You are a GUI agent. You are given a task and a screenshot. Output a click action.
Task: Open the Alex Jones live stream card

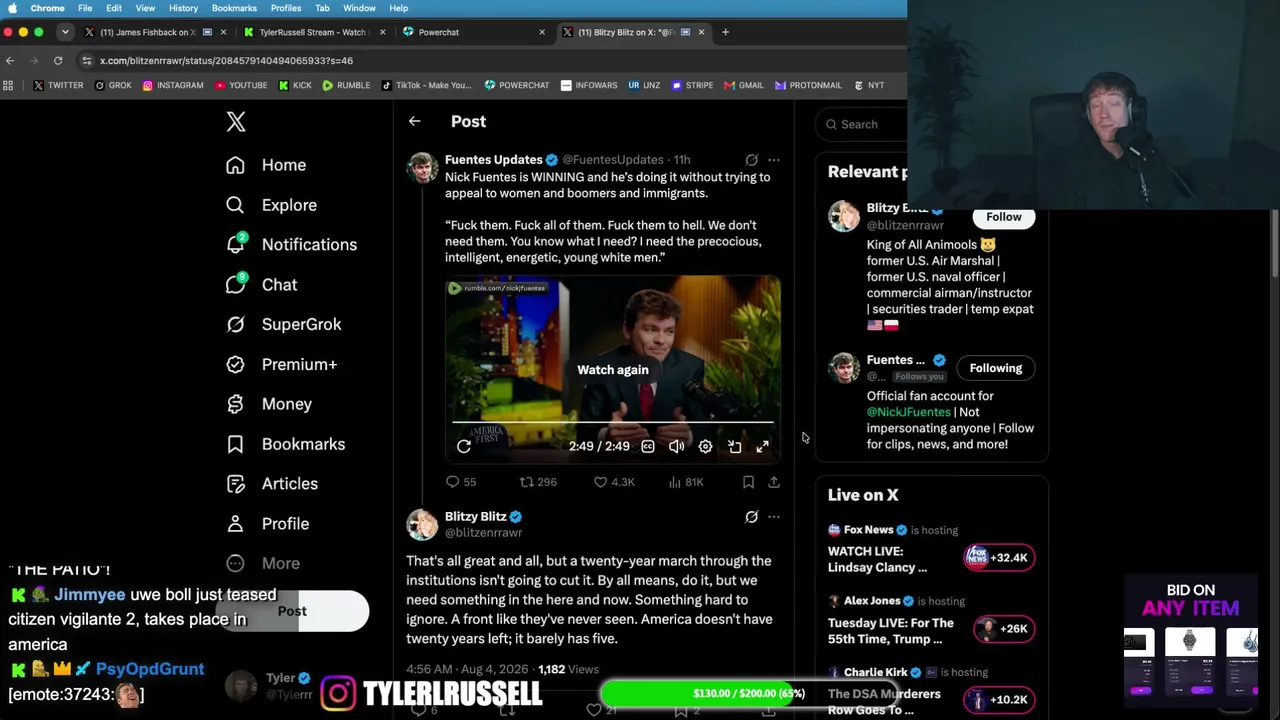[931, 621]
